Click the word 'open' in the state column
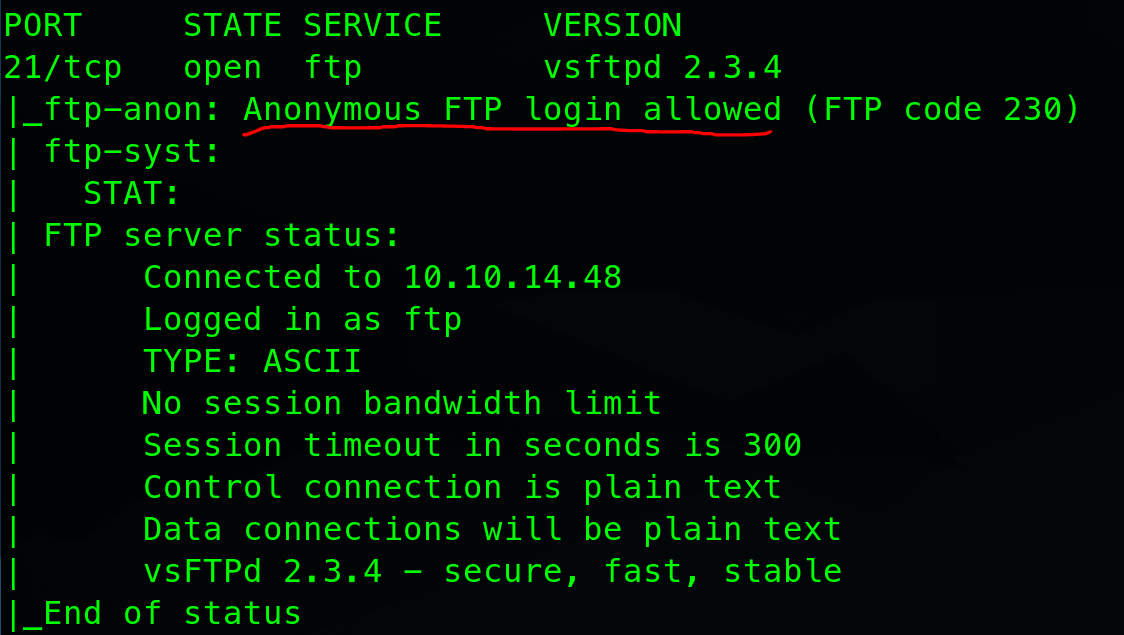 (222, 68)
